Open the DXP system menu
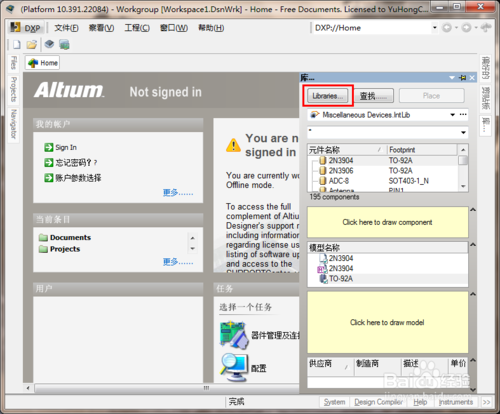 25,28
